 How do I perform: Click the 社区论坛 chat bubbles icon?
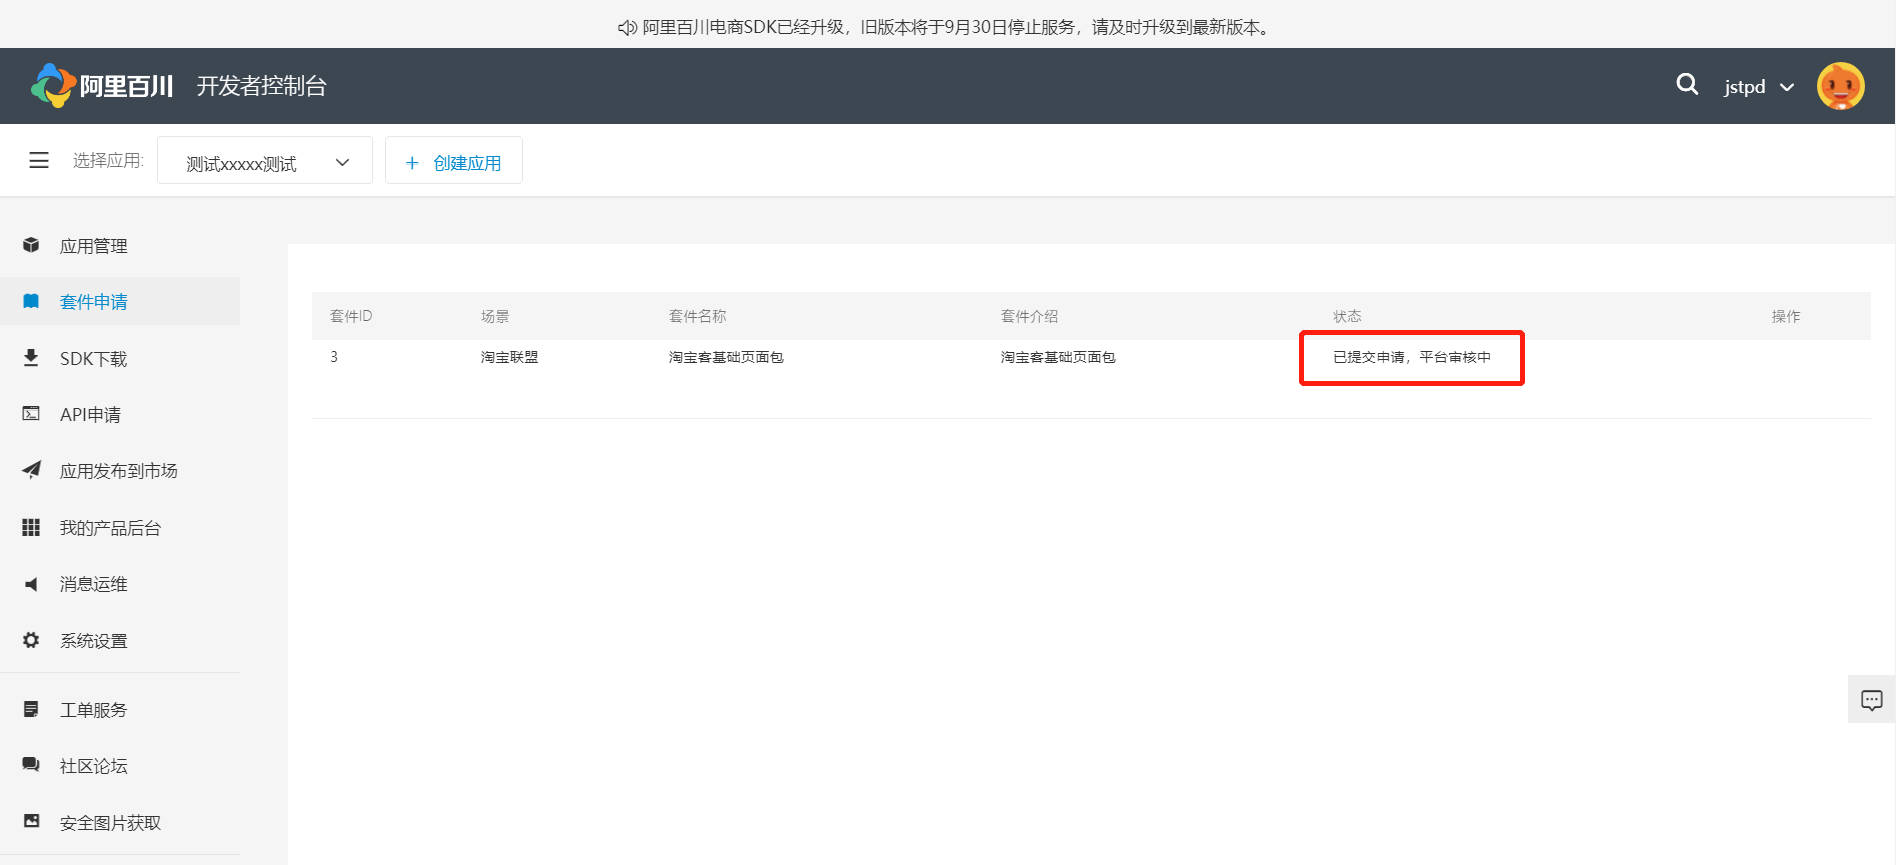[x=31, y=765]
